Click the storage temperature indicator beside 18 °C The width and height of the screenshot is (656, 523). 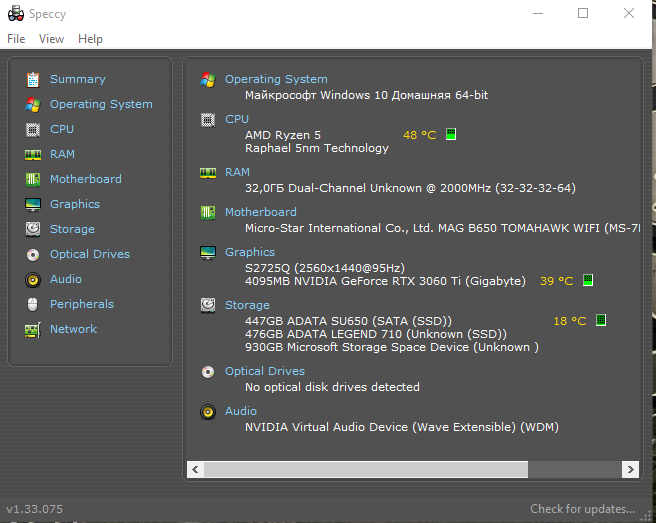tap(601, 320)
